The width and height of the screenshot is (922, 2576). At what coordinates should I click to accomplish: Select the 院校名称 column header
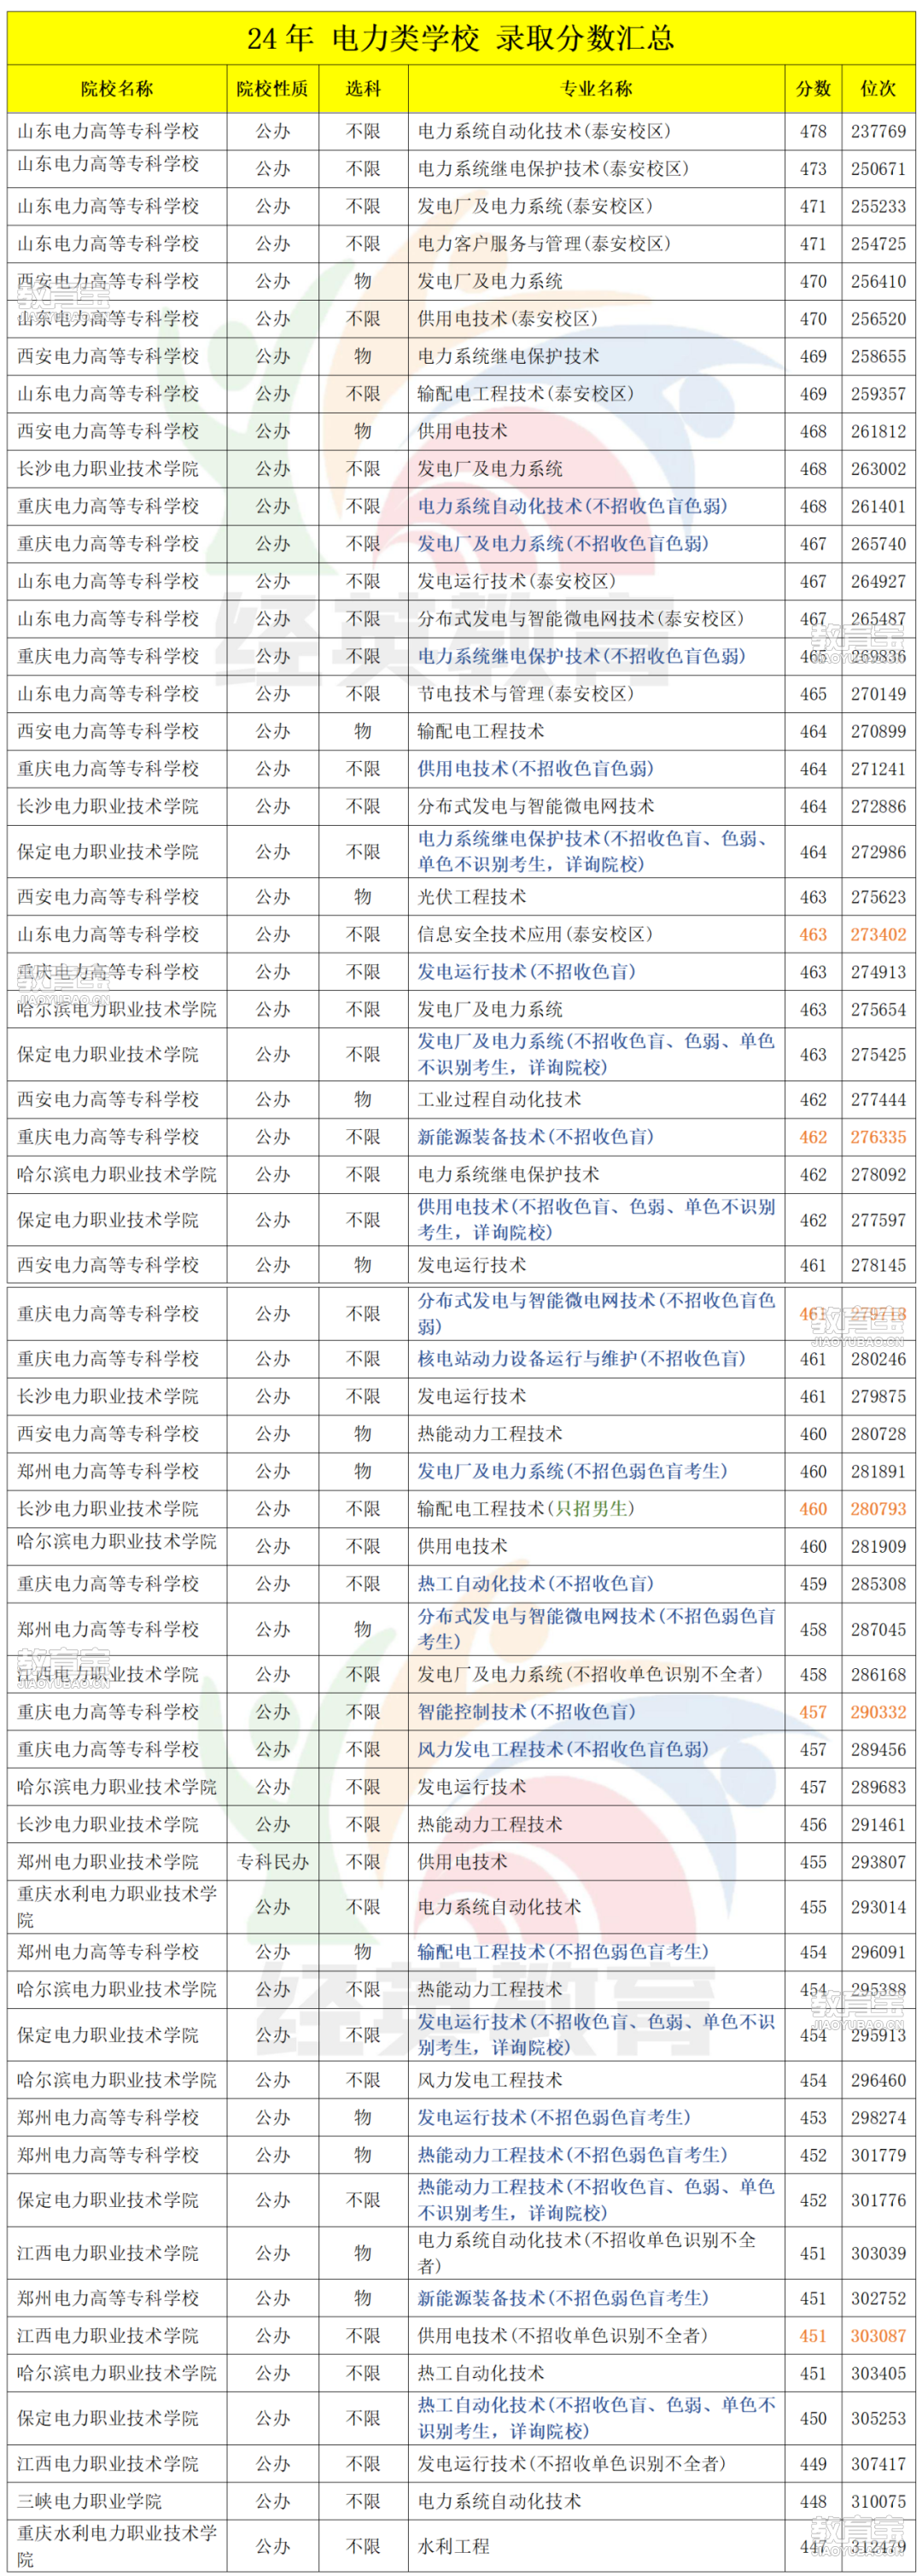[x=117, y=89]
